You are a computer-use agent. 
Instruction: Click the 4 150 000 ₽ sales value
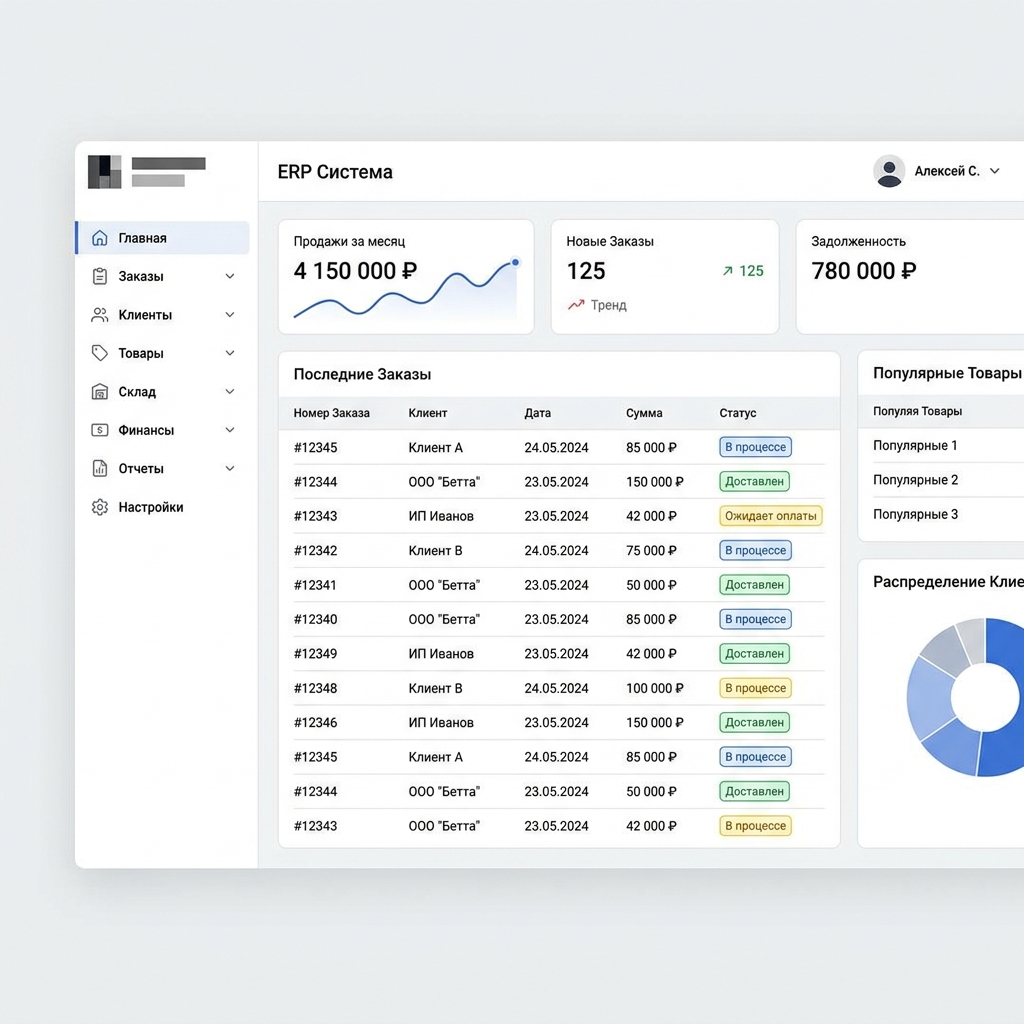355,270
